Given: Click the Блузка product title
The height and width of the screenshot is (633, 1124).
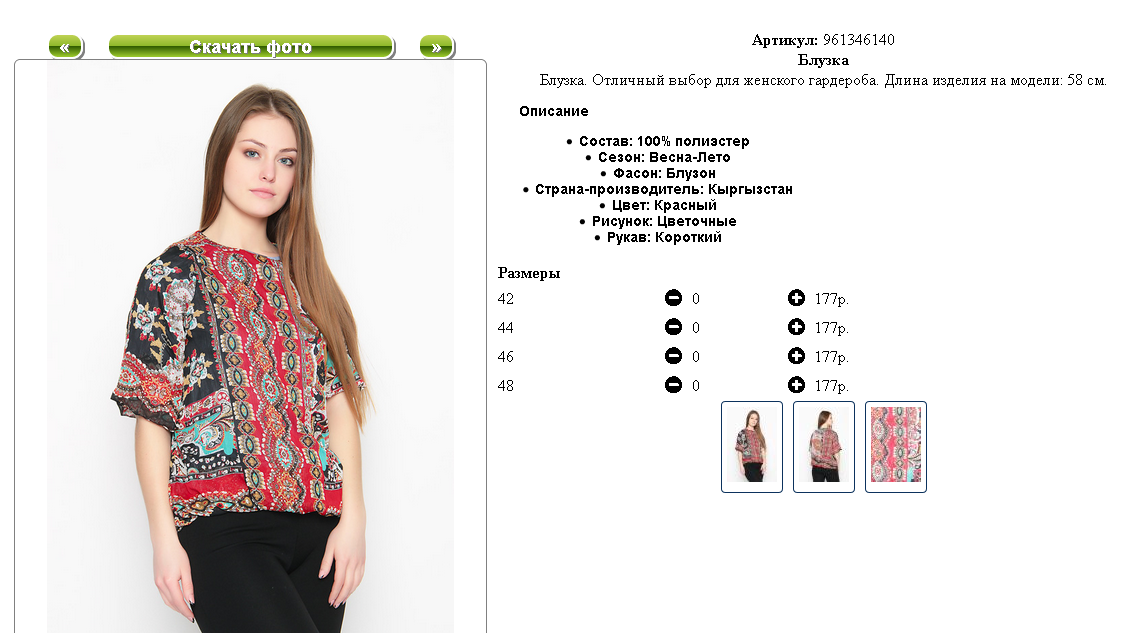Looking at the screenshot, I should [823, 60].
